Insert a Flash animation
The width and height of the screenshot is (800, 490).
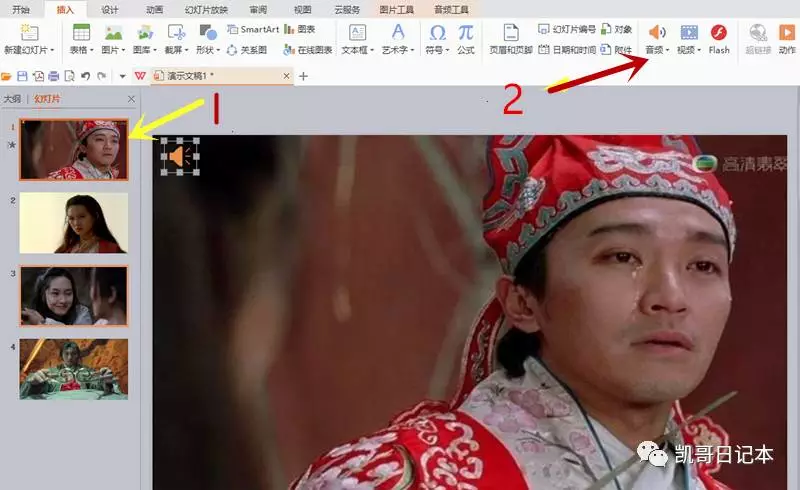(719, 38)
